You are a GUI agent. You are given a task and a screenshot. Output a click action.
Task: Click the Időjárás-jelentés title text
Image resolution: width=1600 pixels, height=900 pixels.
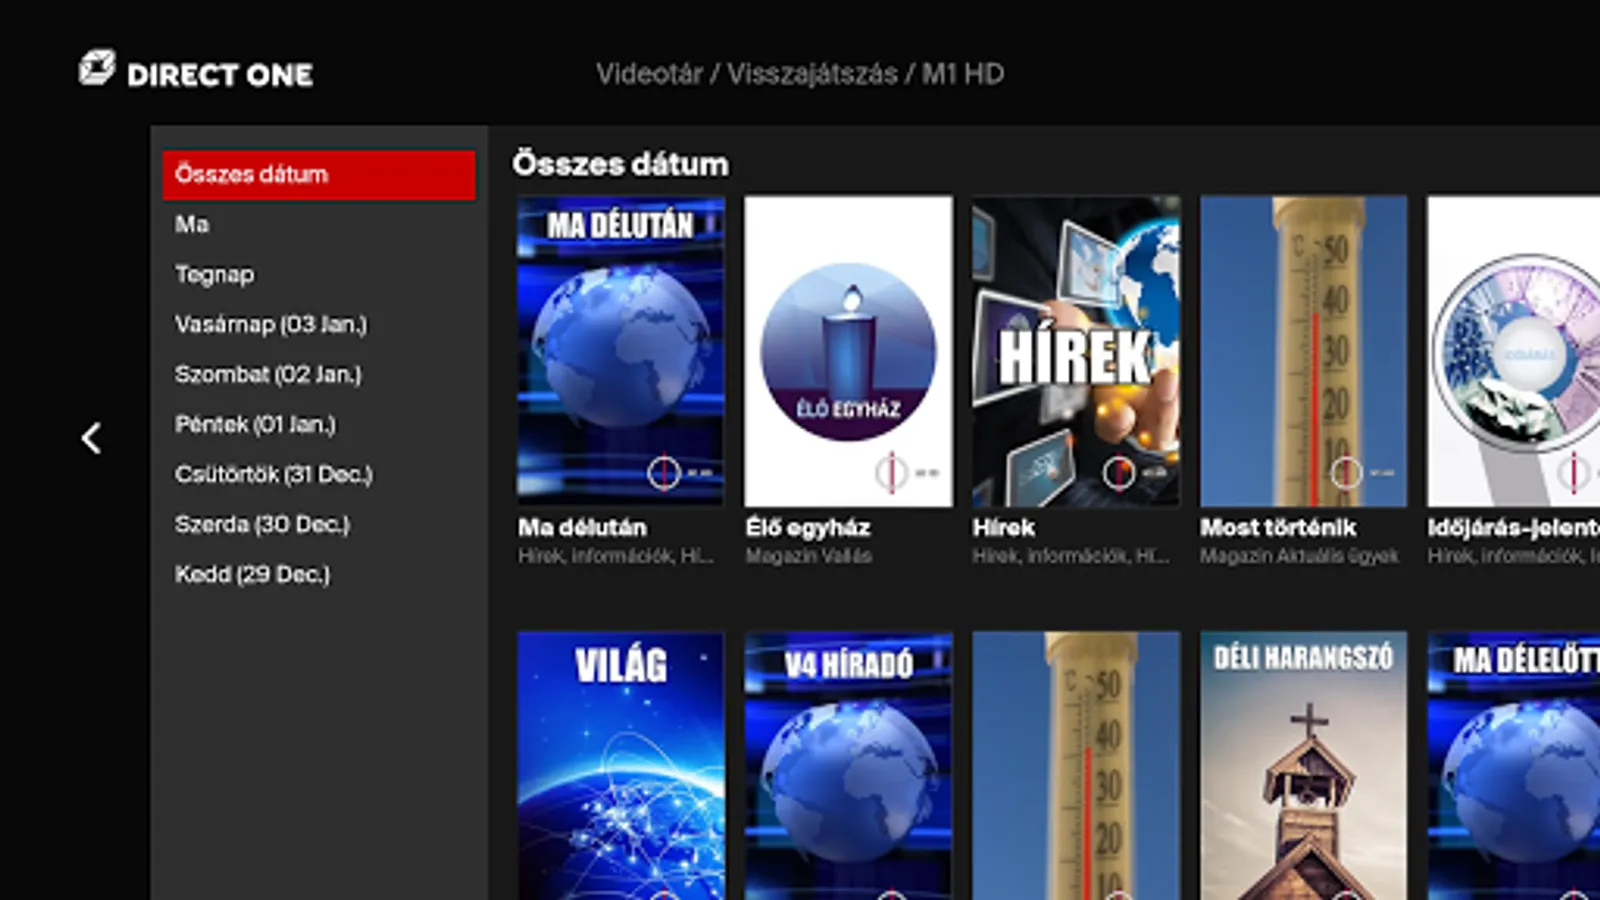1514,528
